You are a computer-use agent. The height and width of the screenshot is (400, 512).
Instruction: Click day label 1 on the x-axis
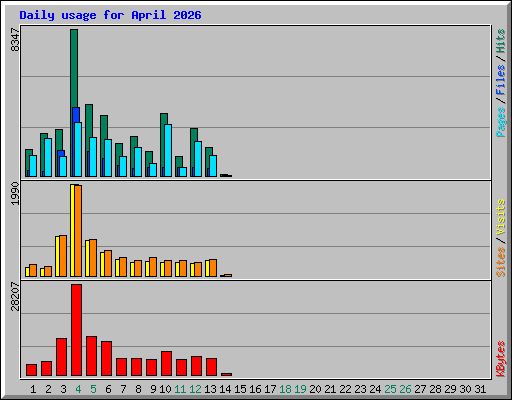coord(33,389)
